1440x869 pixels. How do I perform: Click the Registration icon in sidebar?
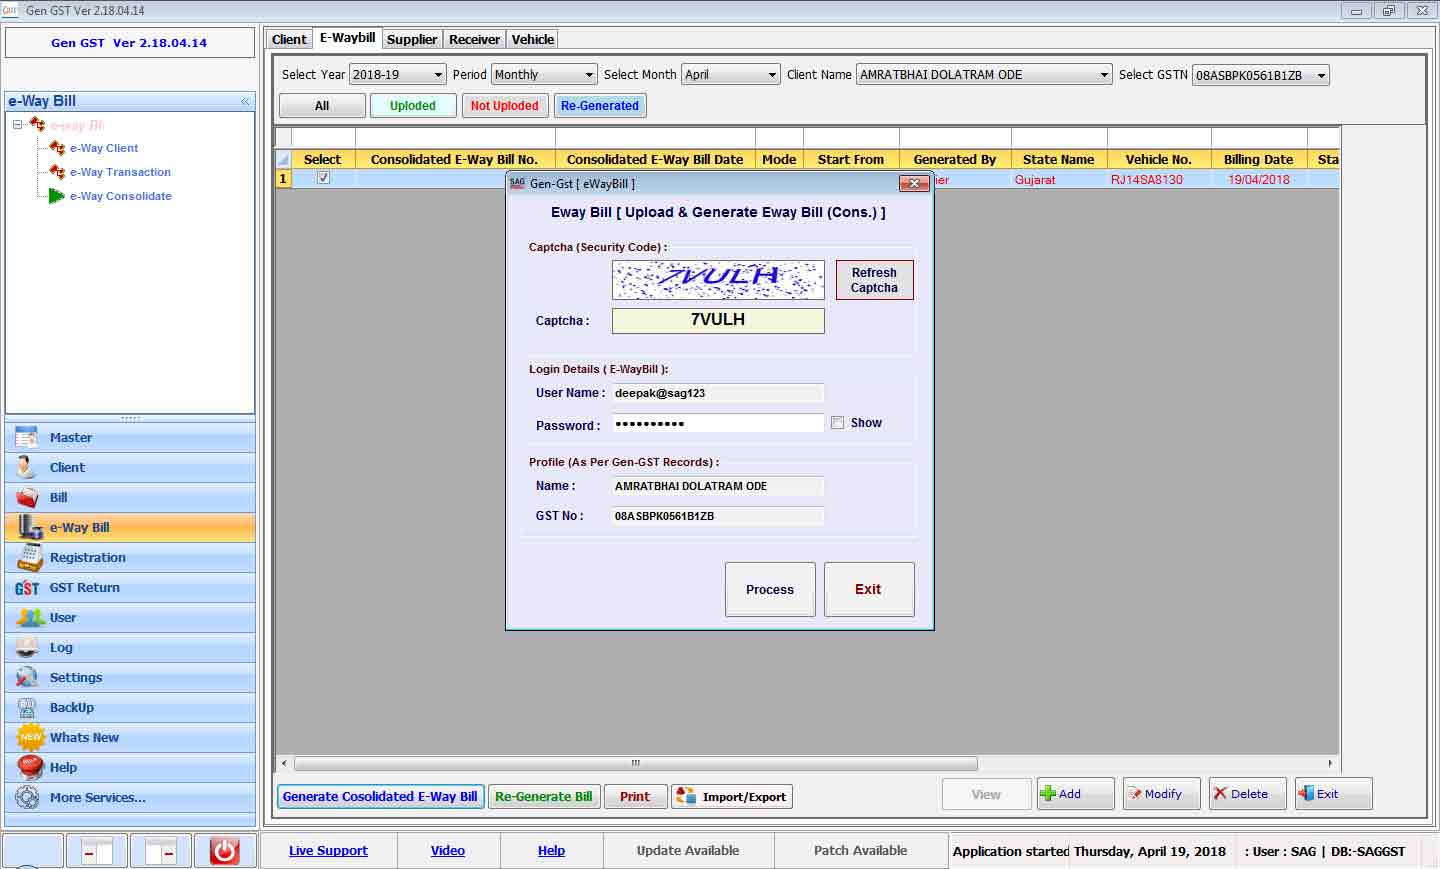(x=30, y=558)
